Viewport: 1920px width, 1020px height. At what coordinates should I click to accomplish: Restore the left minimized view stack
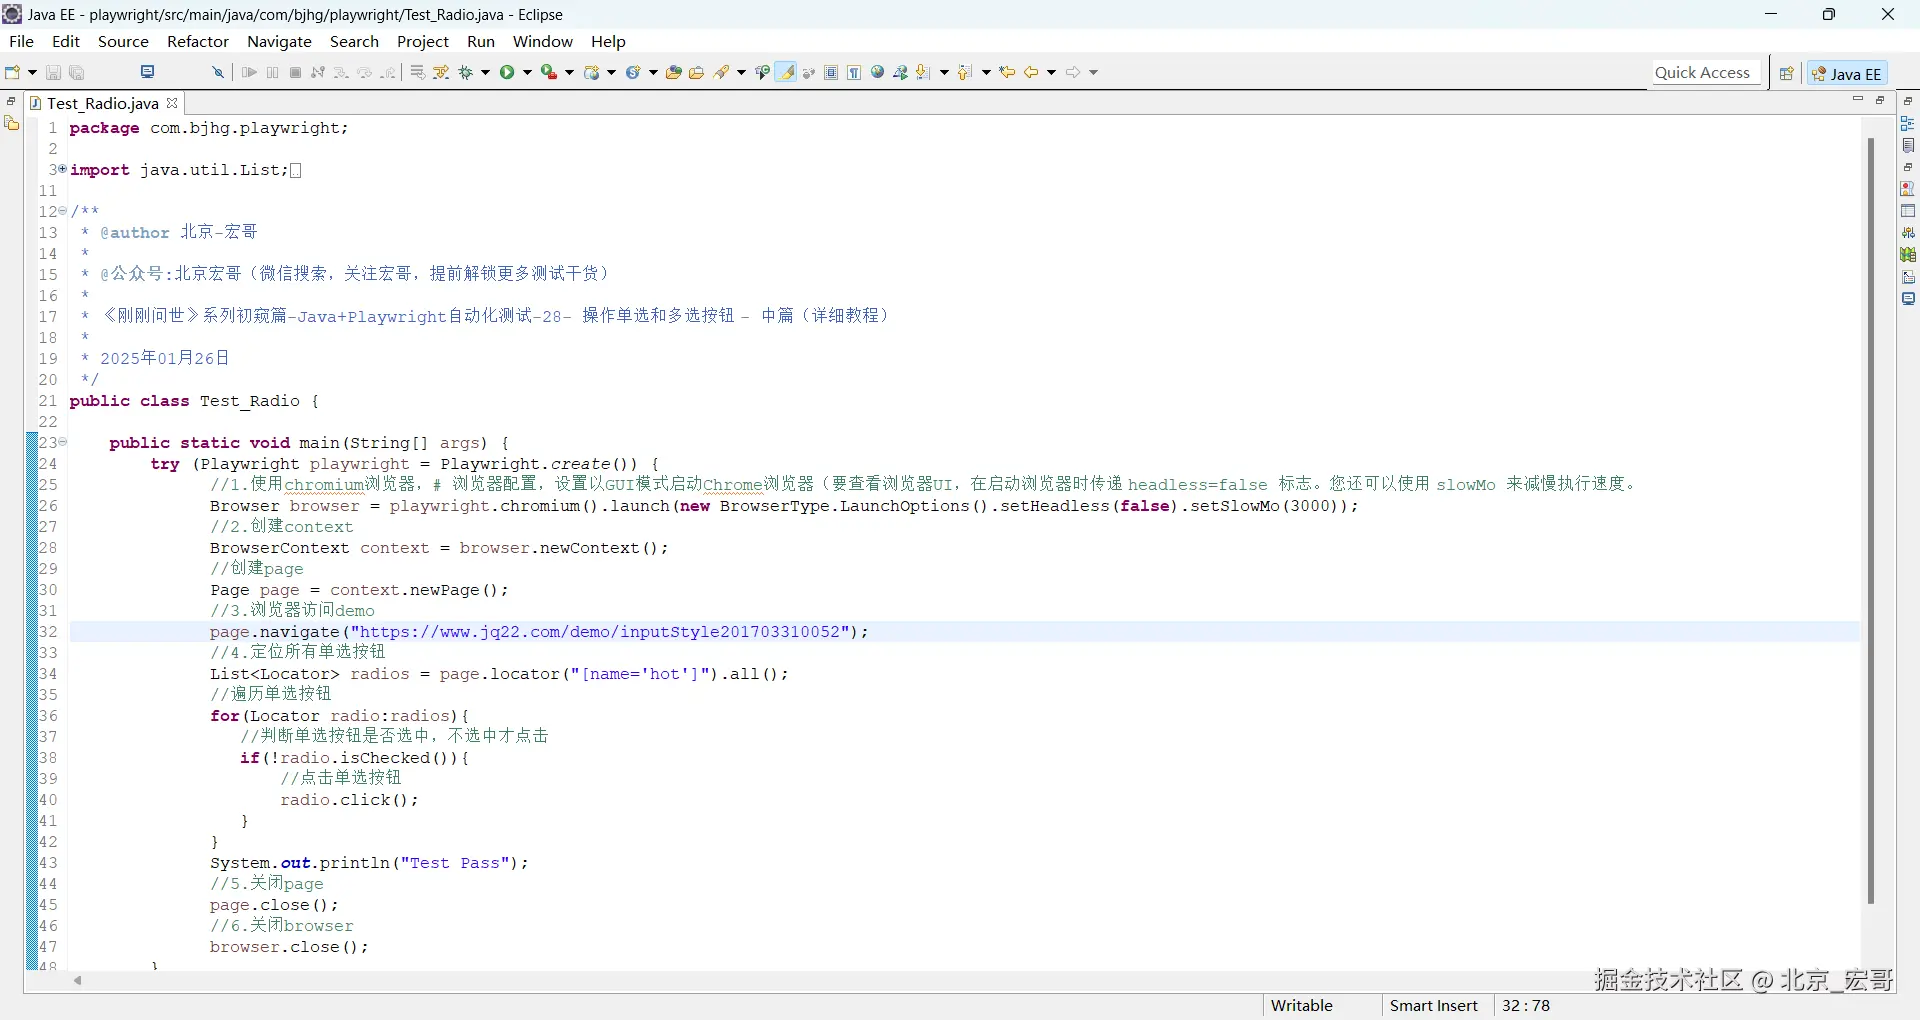tap(11, 101)
